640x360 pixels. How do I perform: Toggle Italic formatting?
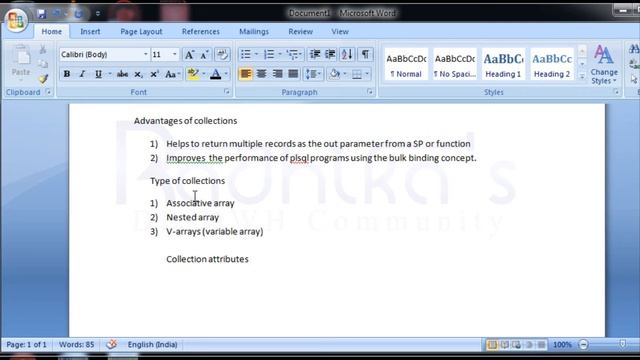point(82,74)
